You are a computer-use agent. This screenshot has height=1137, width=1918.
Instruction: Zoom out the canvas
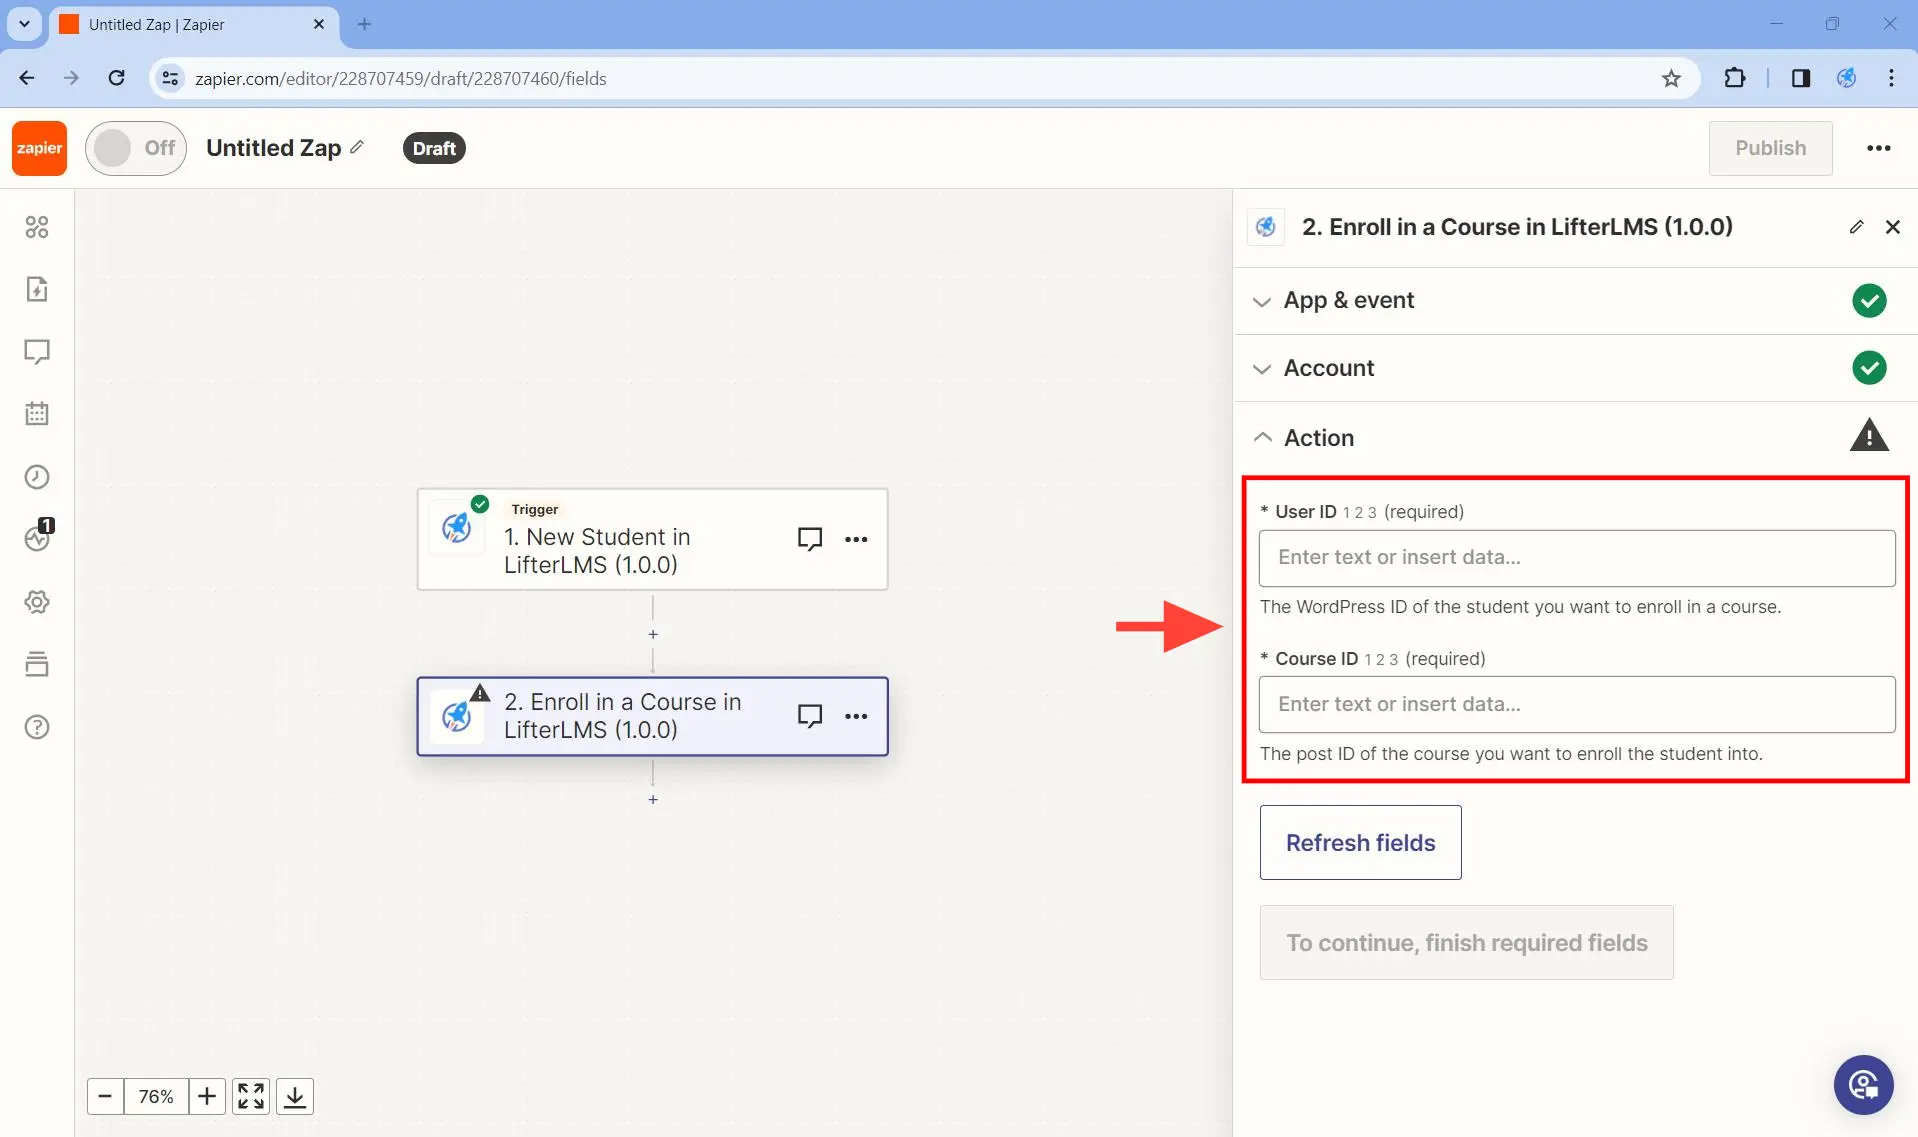105,1096
